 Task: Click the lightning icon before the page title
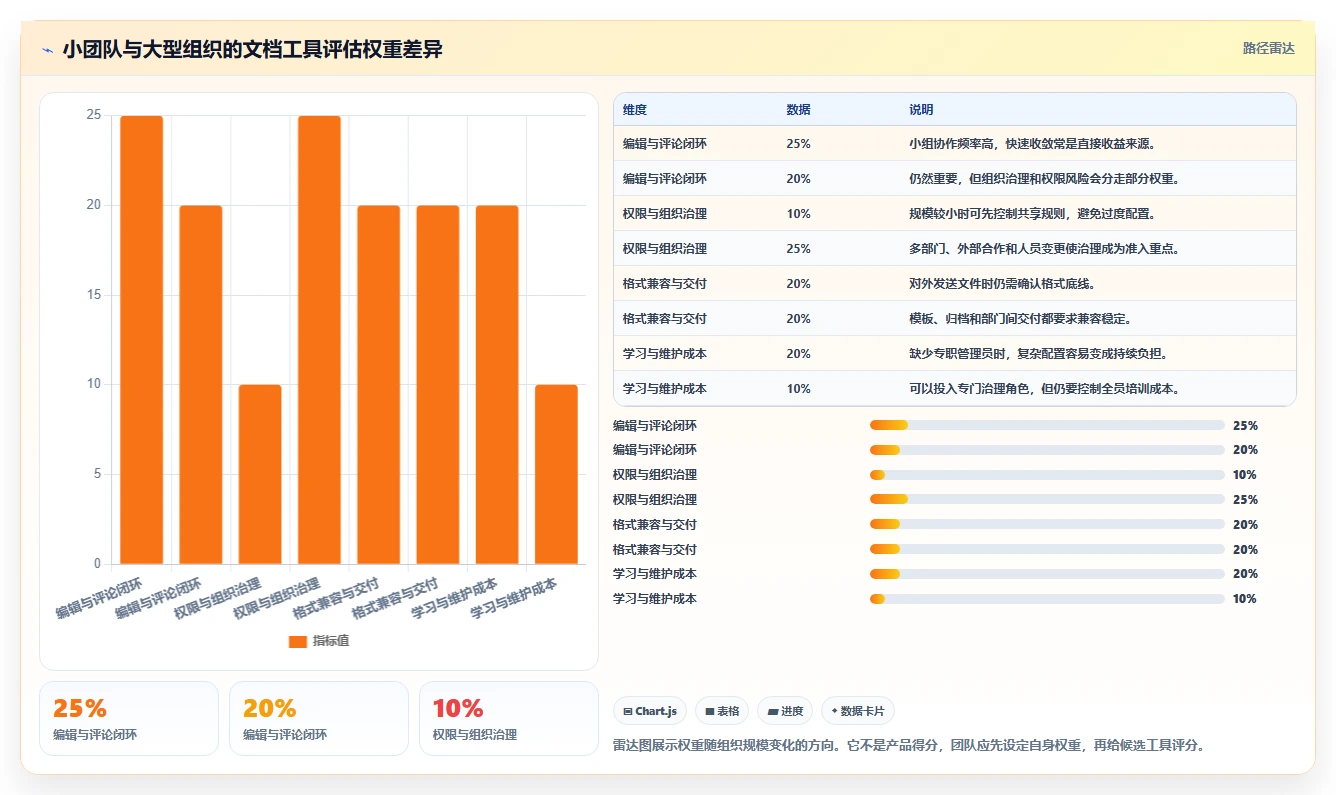click(x=48, y=50)
